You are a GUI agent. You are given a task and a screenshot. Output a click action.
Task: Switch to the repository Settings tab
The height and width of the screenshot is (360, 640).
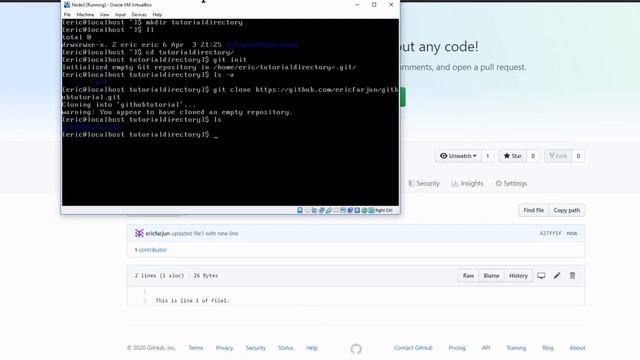[x=511, y=184]
